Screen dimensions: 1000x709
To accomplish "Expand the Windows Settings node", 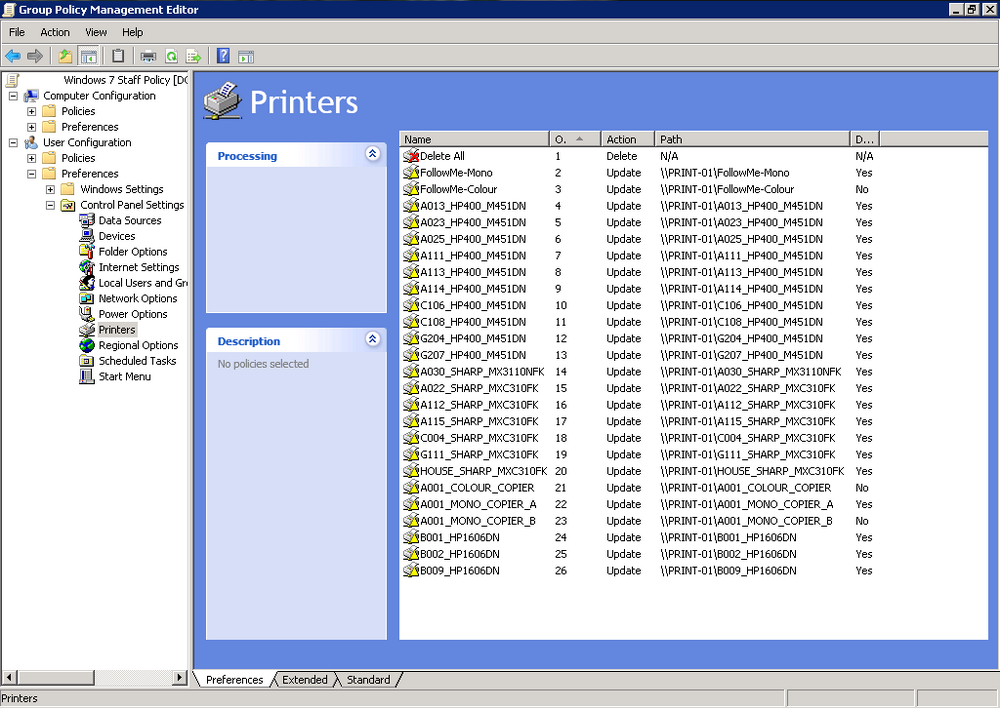I will pos(50,189).
